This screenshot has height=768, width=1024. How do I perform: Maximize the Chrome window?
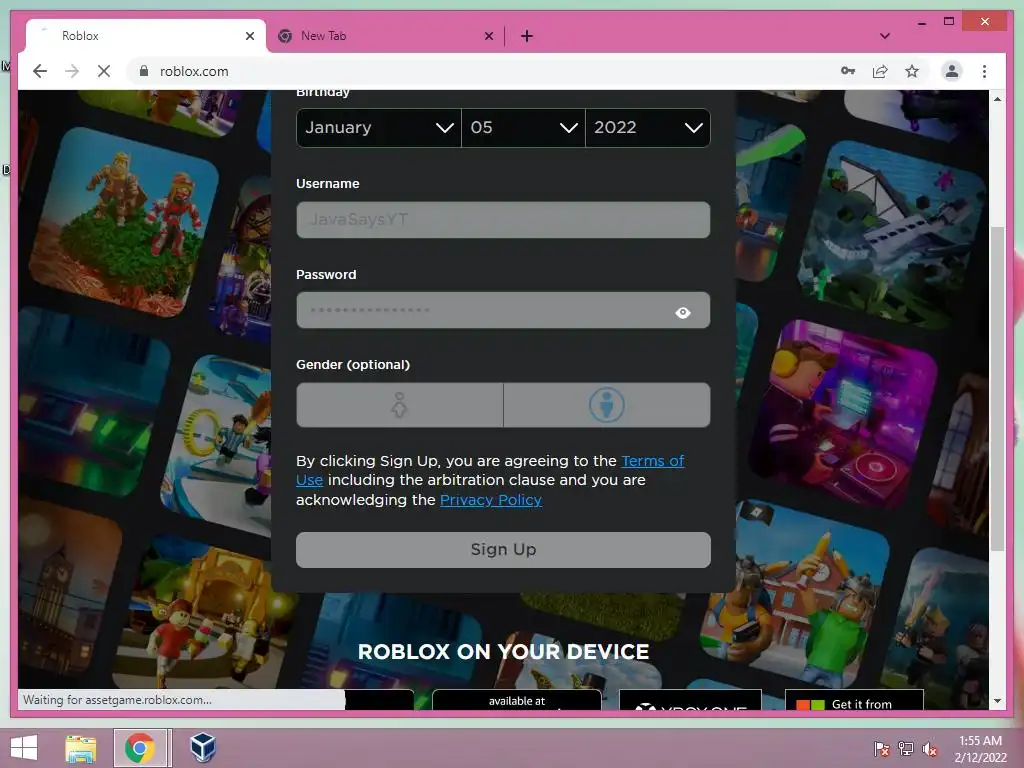(949, 22)
